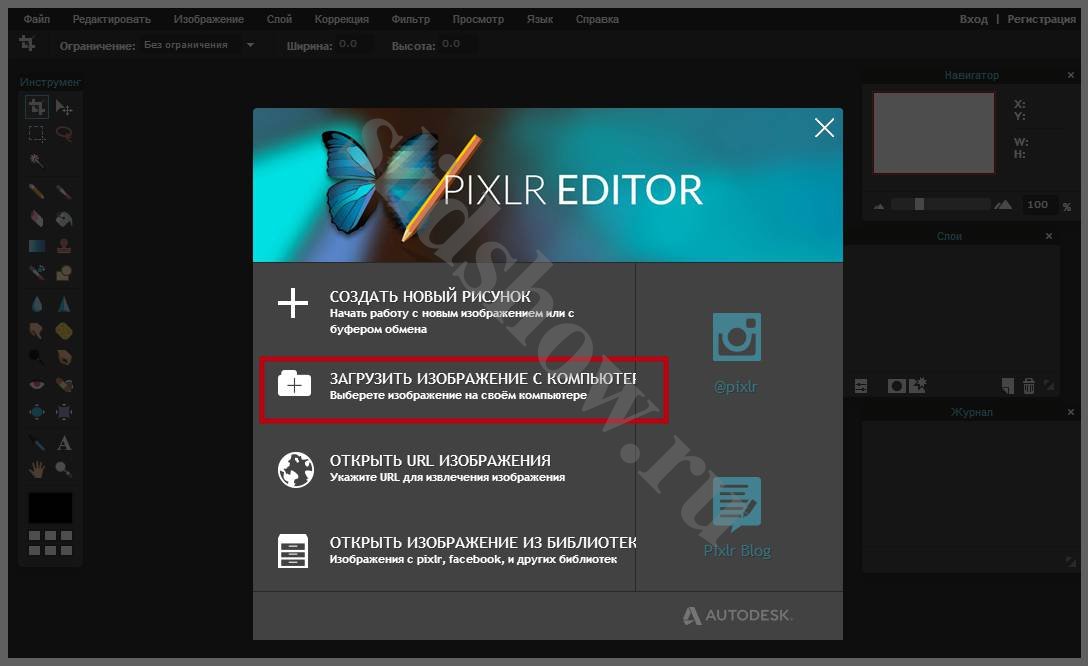
Task: Open the Коррекция menu
Action: tap(341, 19)
